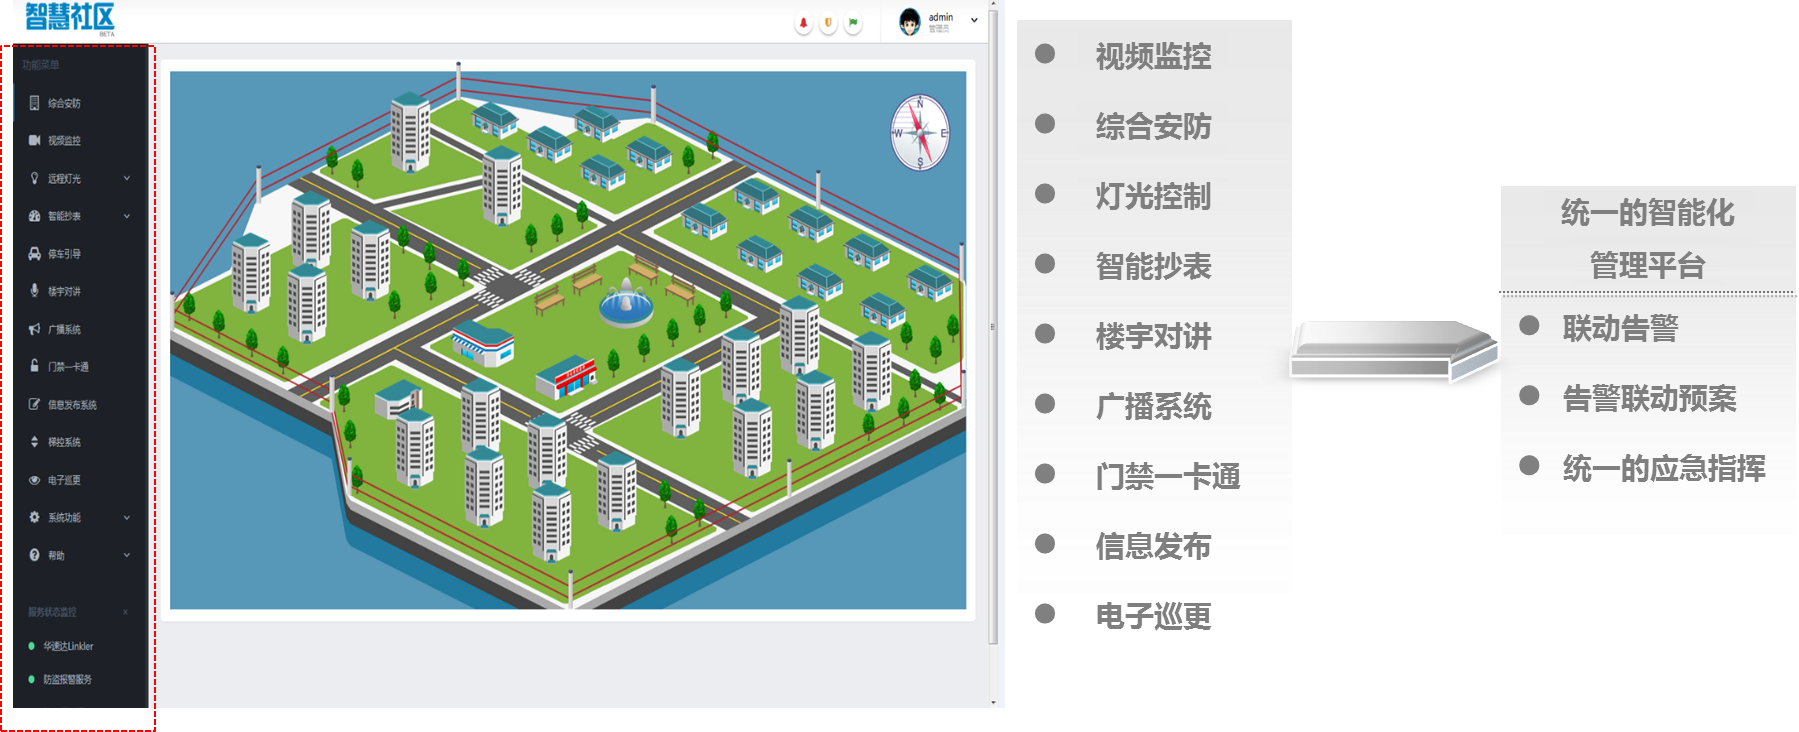This screenshot has width=1799, height=732.
Task: Expand the 智能抄表 submenu chevron
Action: click(x=127, y=216)
